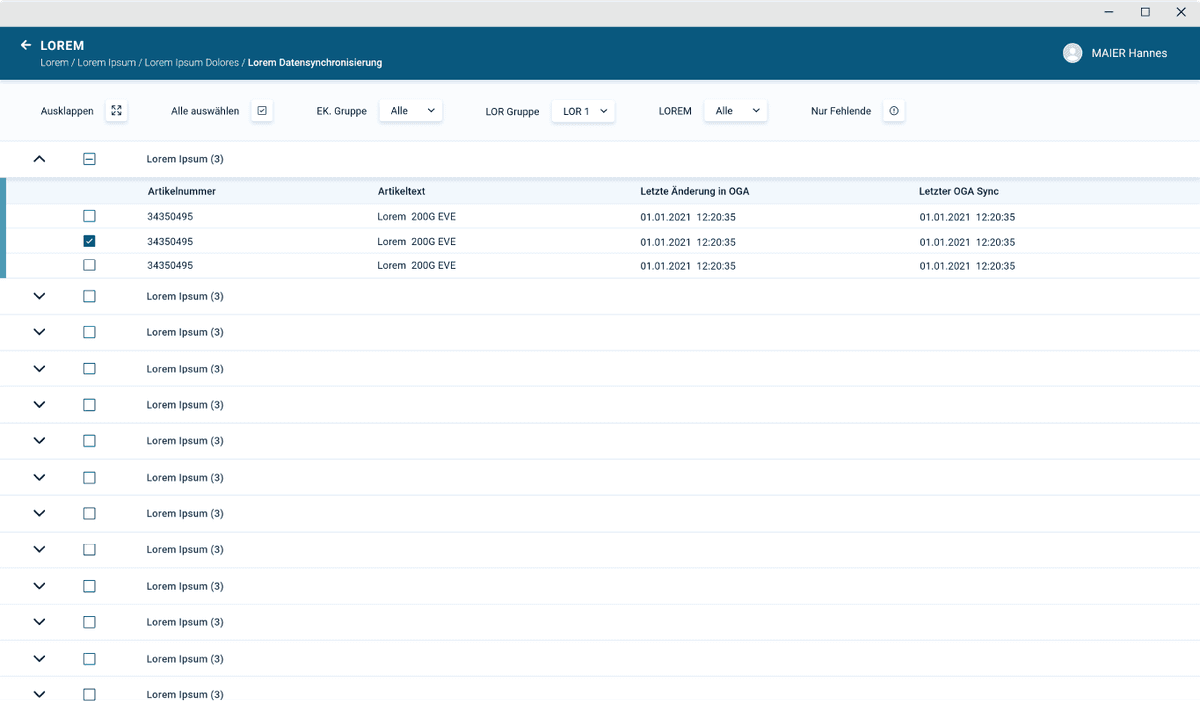Screen dimensions: 1200x702
Task: Toggle the Nur Fehlende filter icon
Action: (x=894, y=111)
